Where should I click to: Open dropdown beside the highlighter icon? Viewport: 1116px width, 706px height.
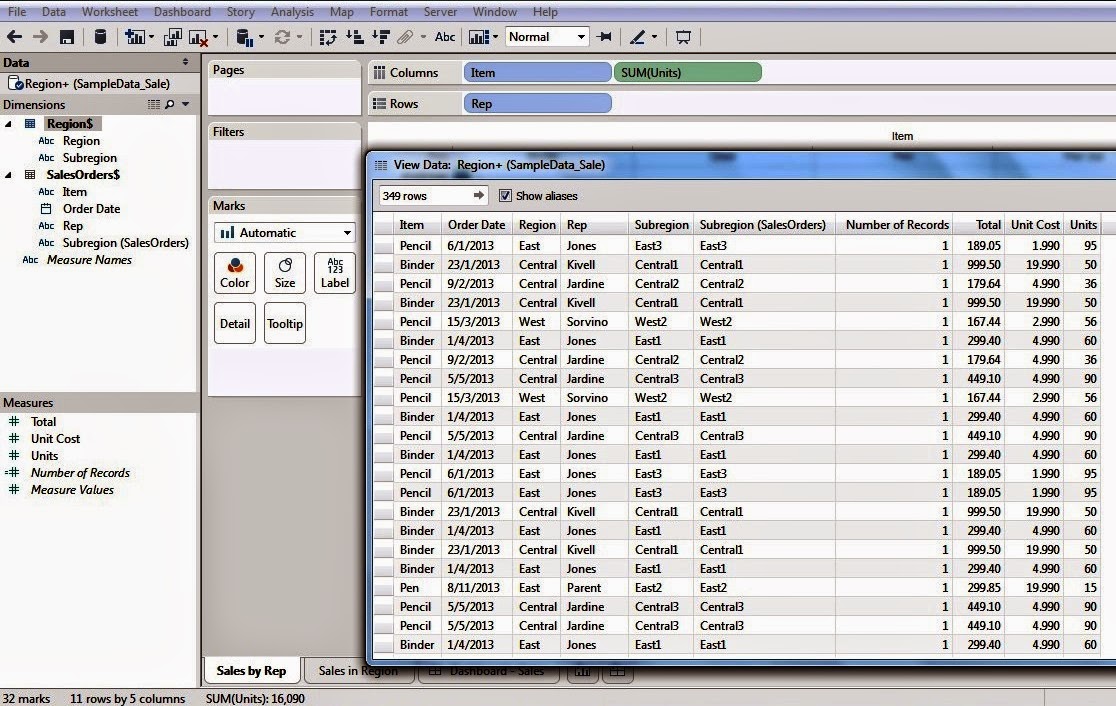tap(654, 37)
